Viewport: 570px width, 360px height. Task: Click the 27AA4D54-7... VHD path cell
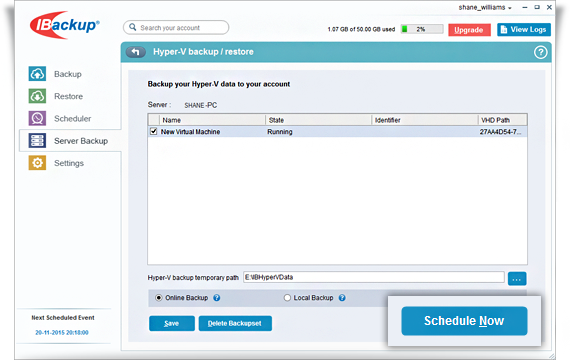coord(501,132)
